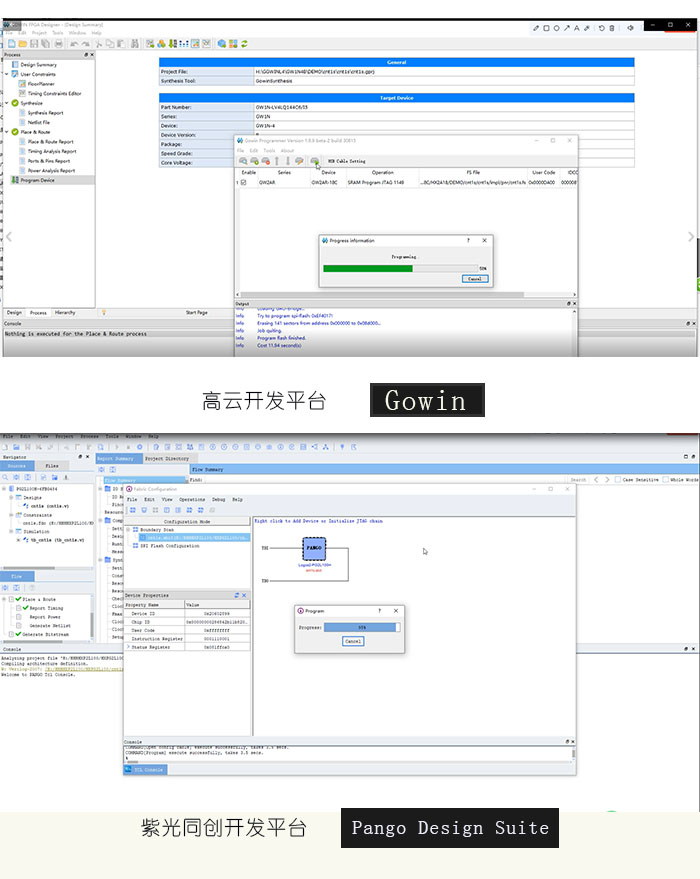The width and height of the screenshot is (700, 879).
Task: Click Open folder icon in Gowin toolbar
Action: click(x=22, y=44)
